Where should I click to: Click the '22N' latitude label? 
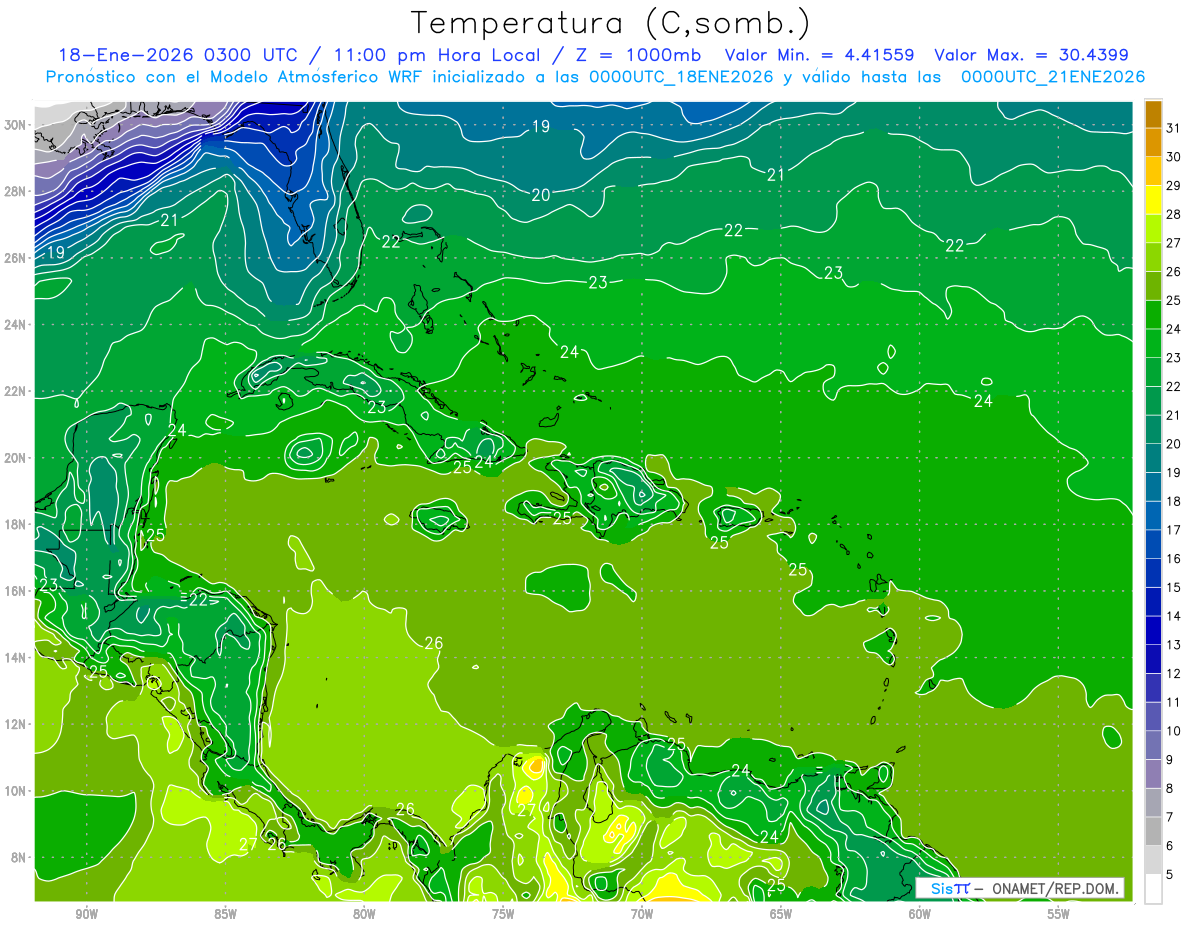[x=15, y=391]
